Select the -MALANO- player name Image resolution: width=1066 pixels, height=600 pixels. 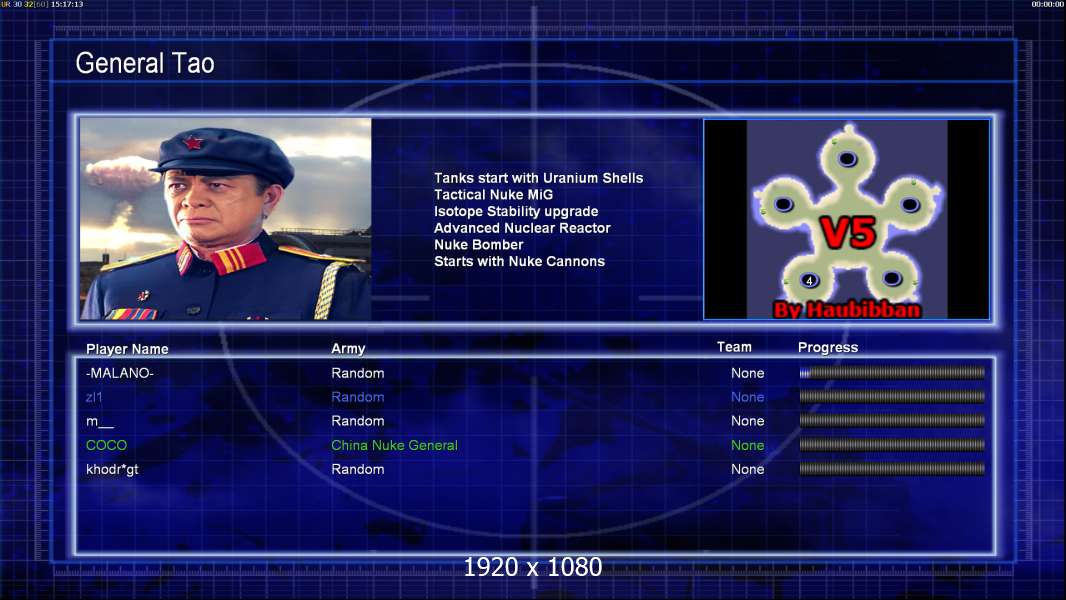[x=120, y=373]
